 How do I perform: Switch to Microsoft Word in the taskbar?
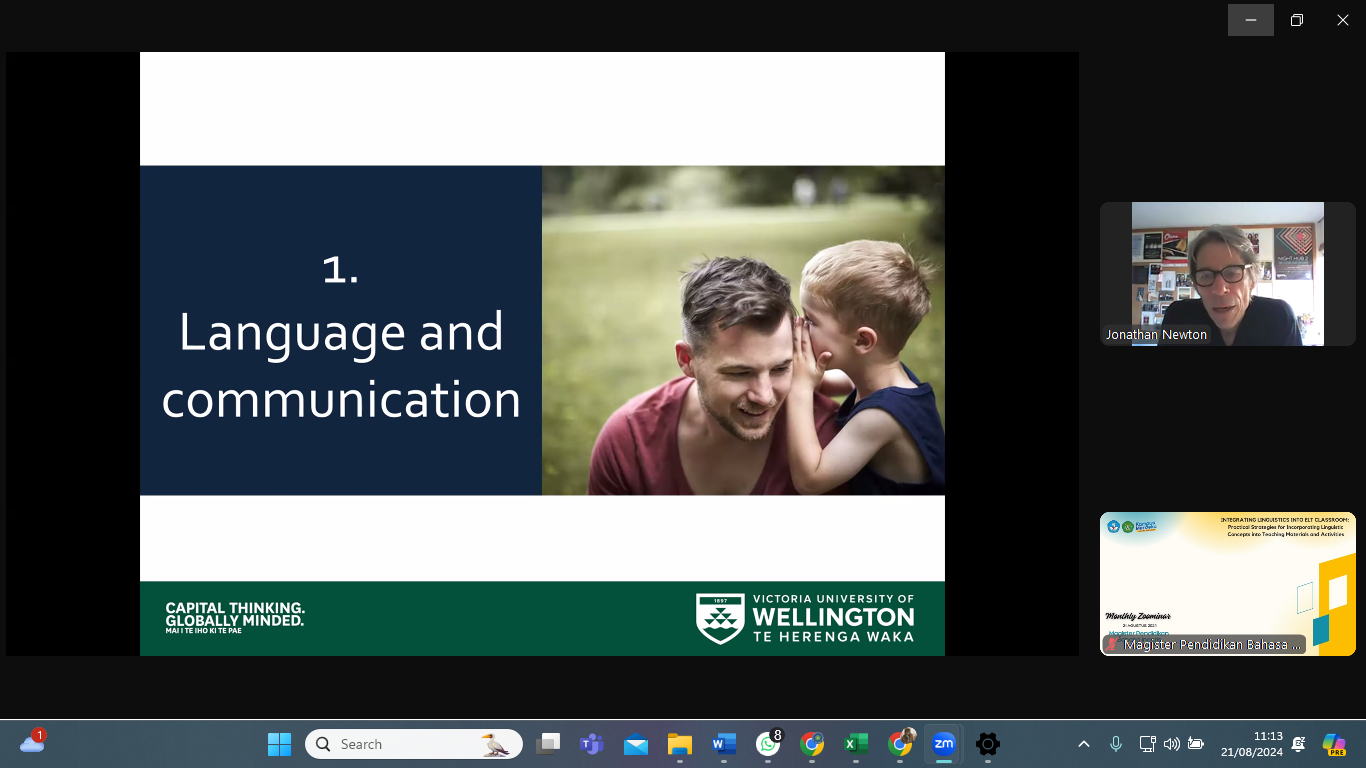(x=723, y=744)
